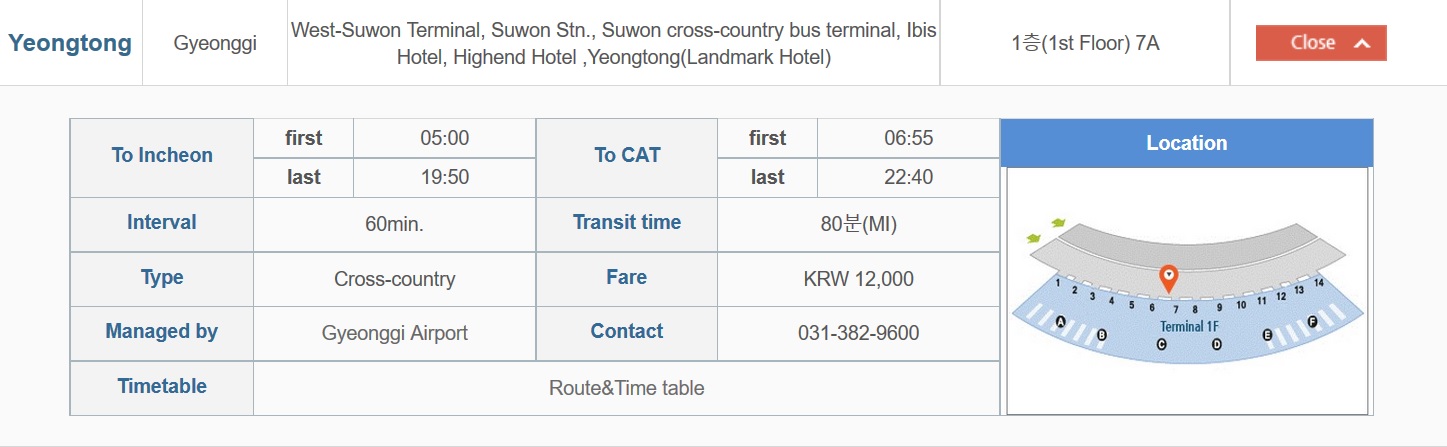Screen dimensions: 1447x447
Task: Click counter D marker on the terminal map
Action: [1217, 345]
